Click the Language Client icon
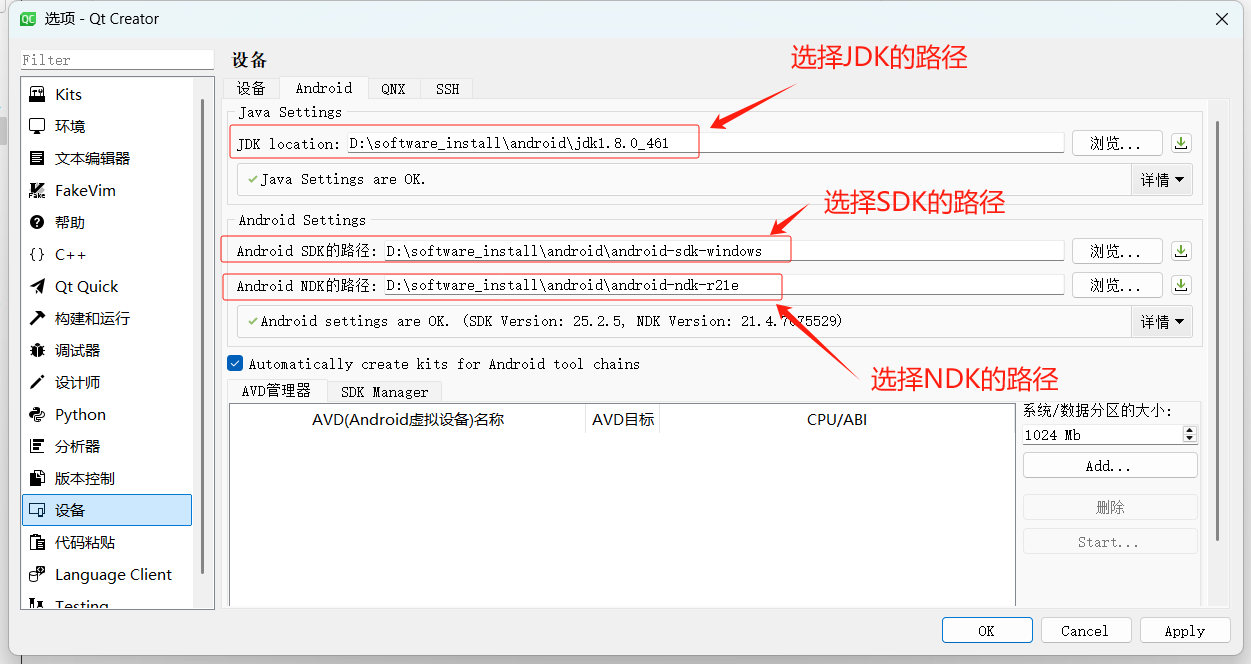Image resolution: width=1251 pixels, height=664 pixels. (x=37, y=574)
